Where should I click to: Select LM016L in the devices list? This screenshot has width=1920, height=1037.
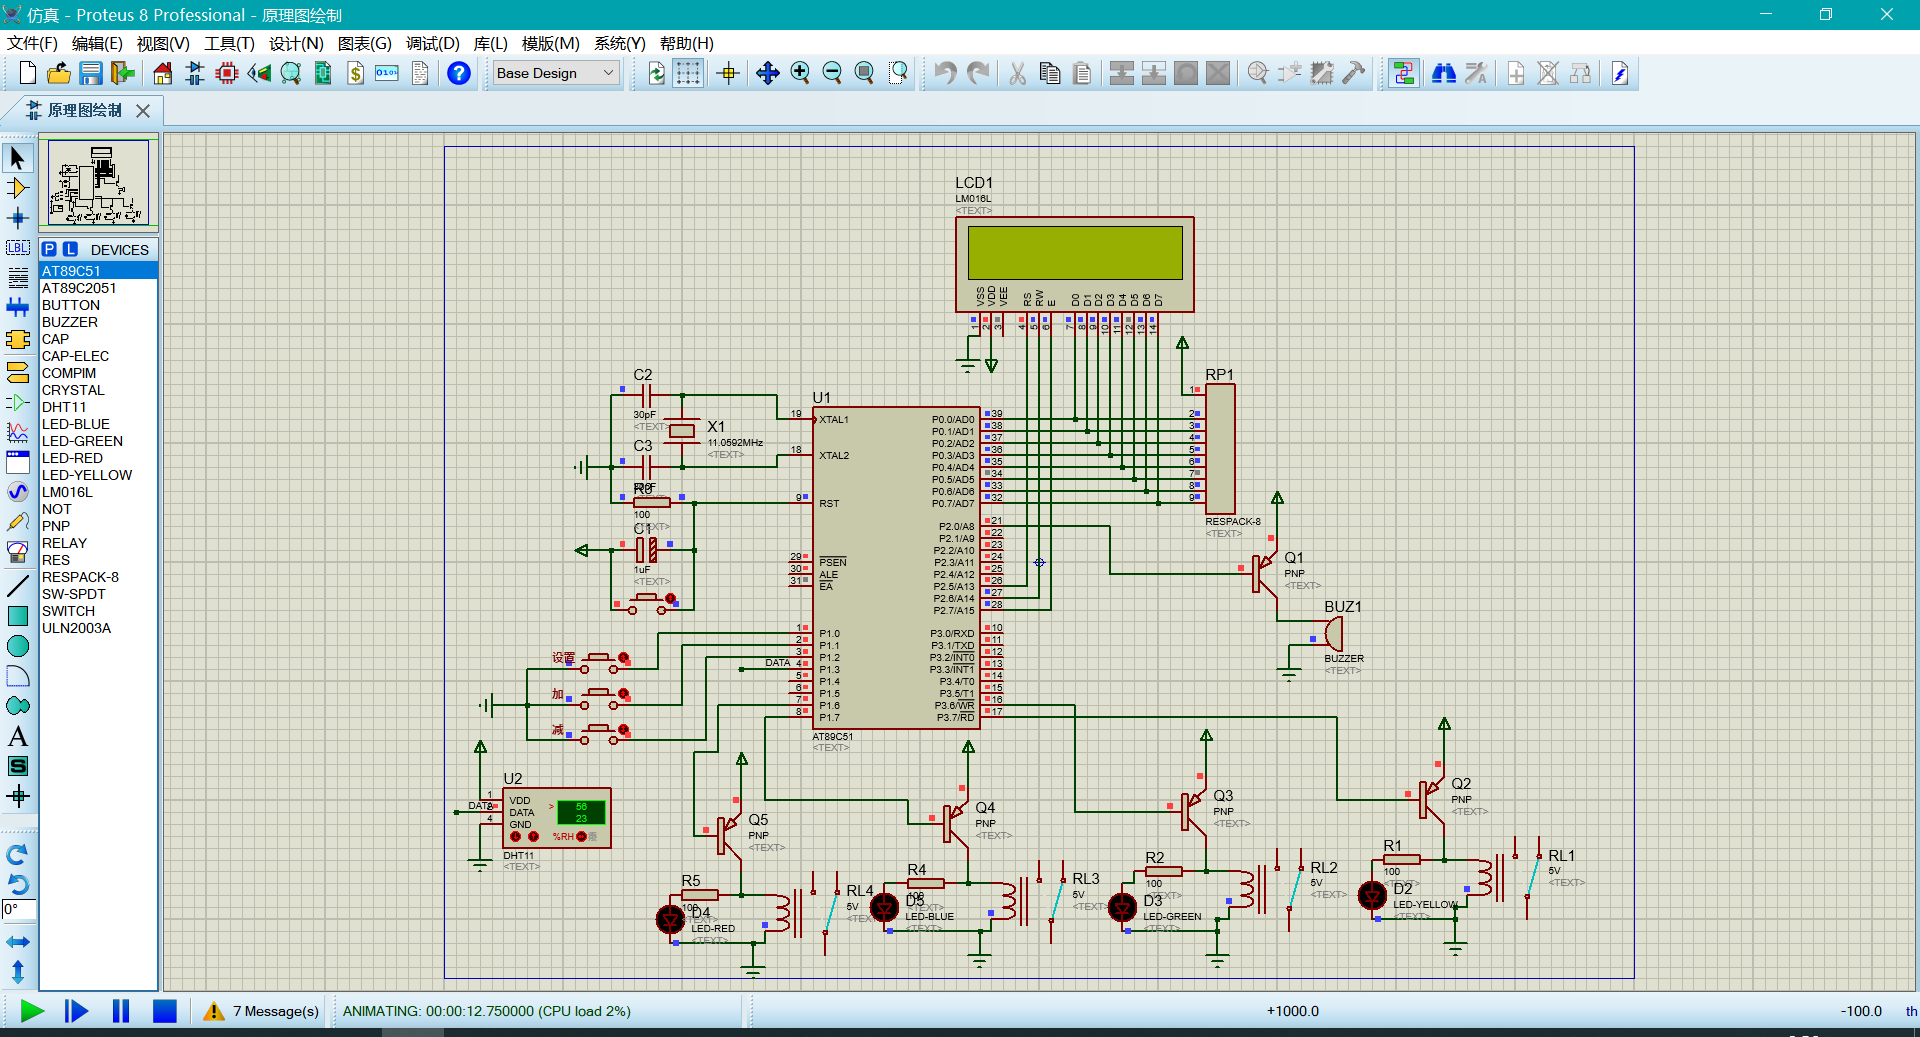(98, 492)
